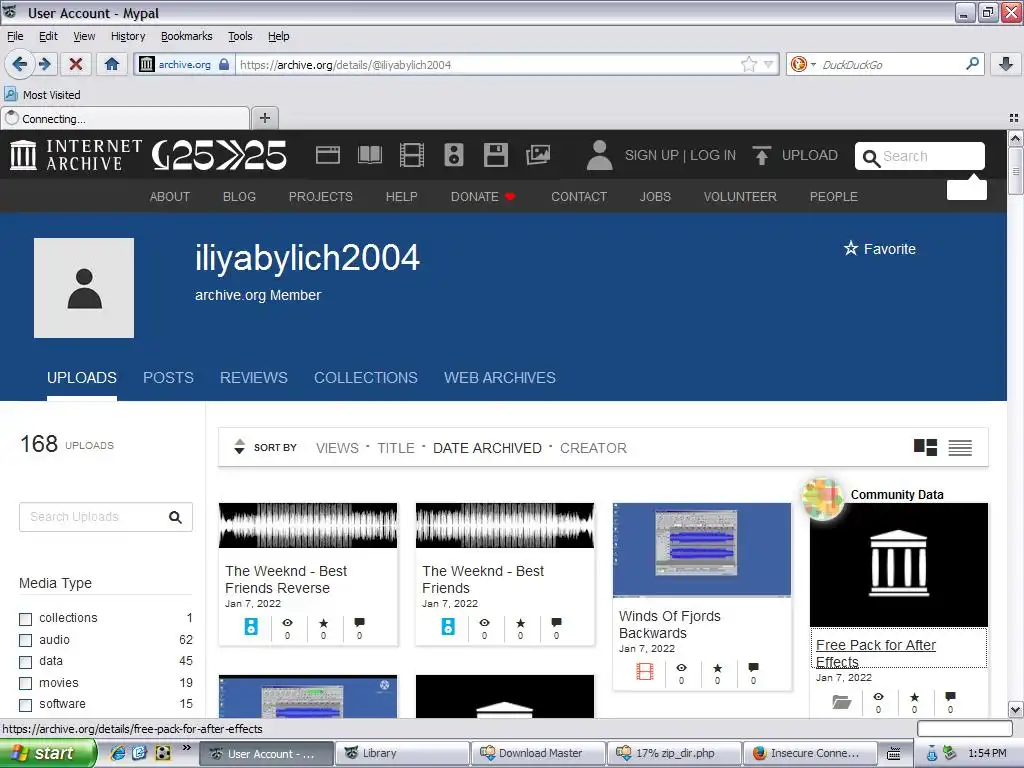Sort uploads by TITLE
1024x768 pixels.
point(396,448)
